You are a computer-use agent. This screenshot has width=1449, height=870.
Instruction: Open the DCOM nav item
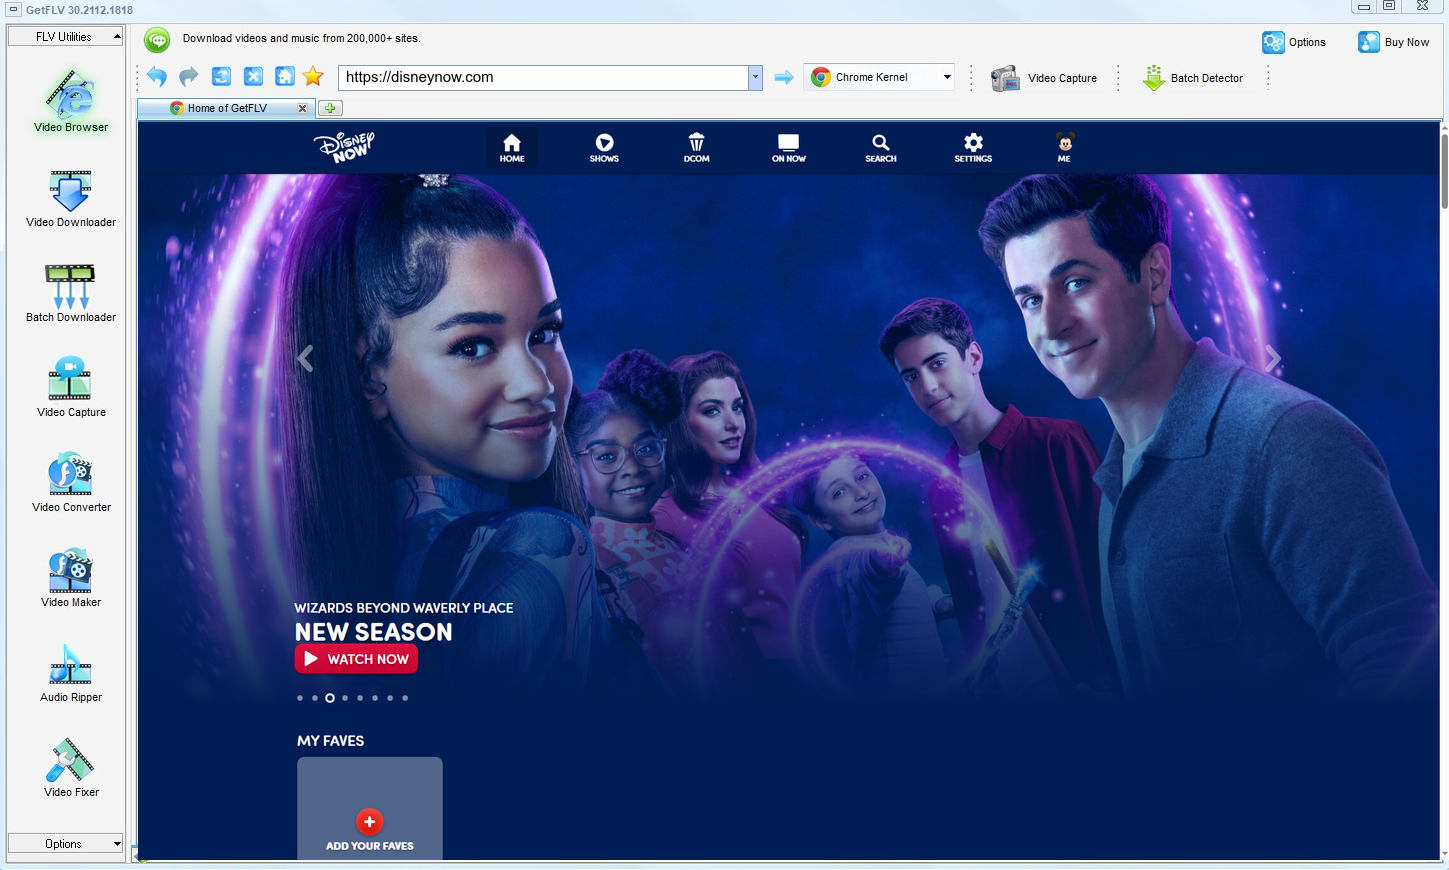coord(697,147)
